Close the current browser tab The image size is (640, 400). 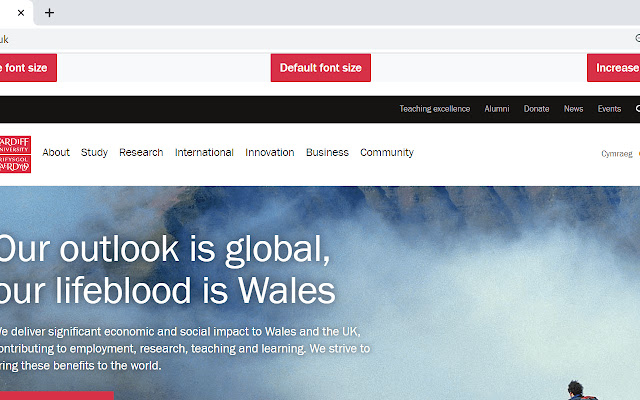click(x=21, y=13)
